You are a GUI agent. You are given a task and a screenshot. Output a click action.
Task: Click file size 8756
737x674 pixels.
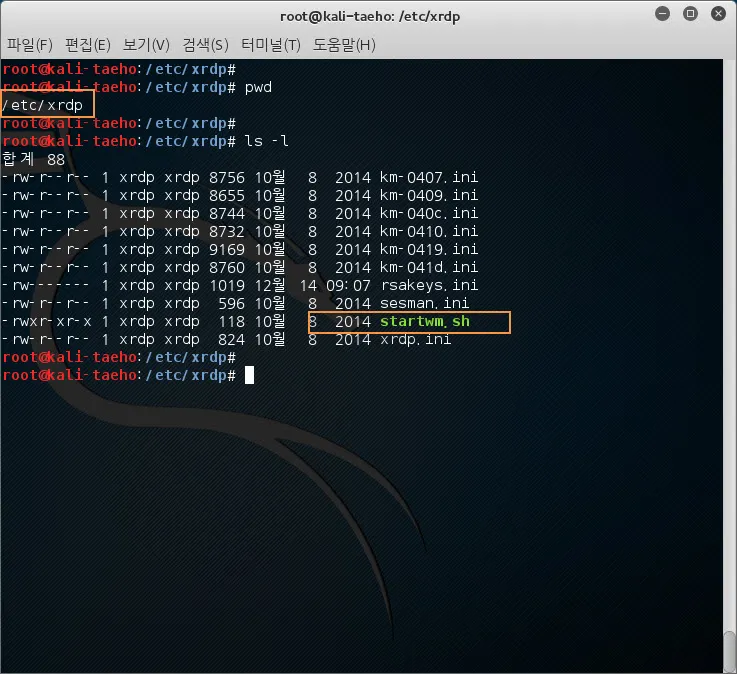227,178
